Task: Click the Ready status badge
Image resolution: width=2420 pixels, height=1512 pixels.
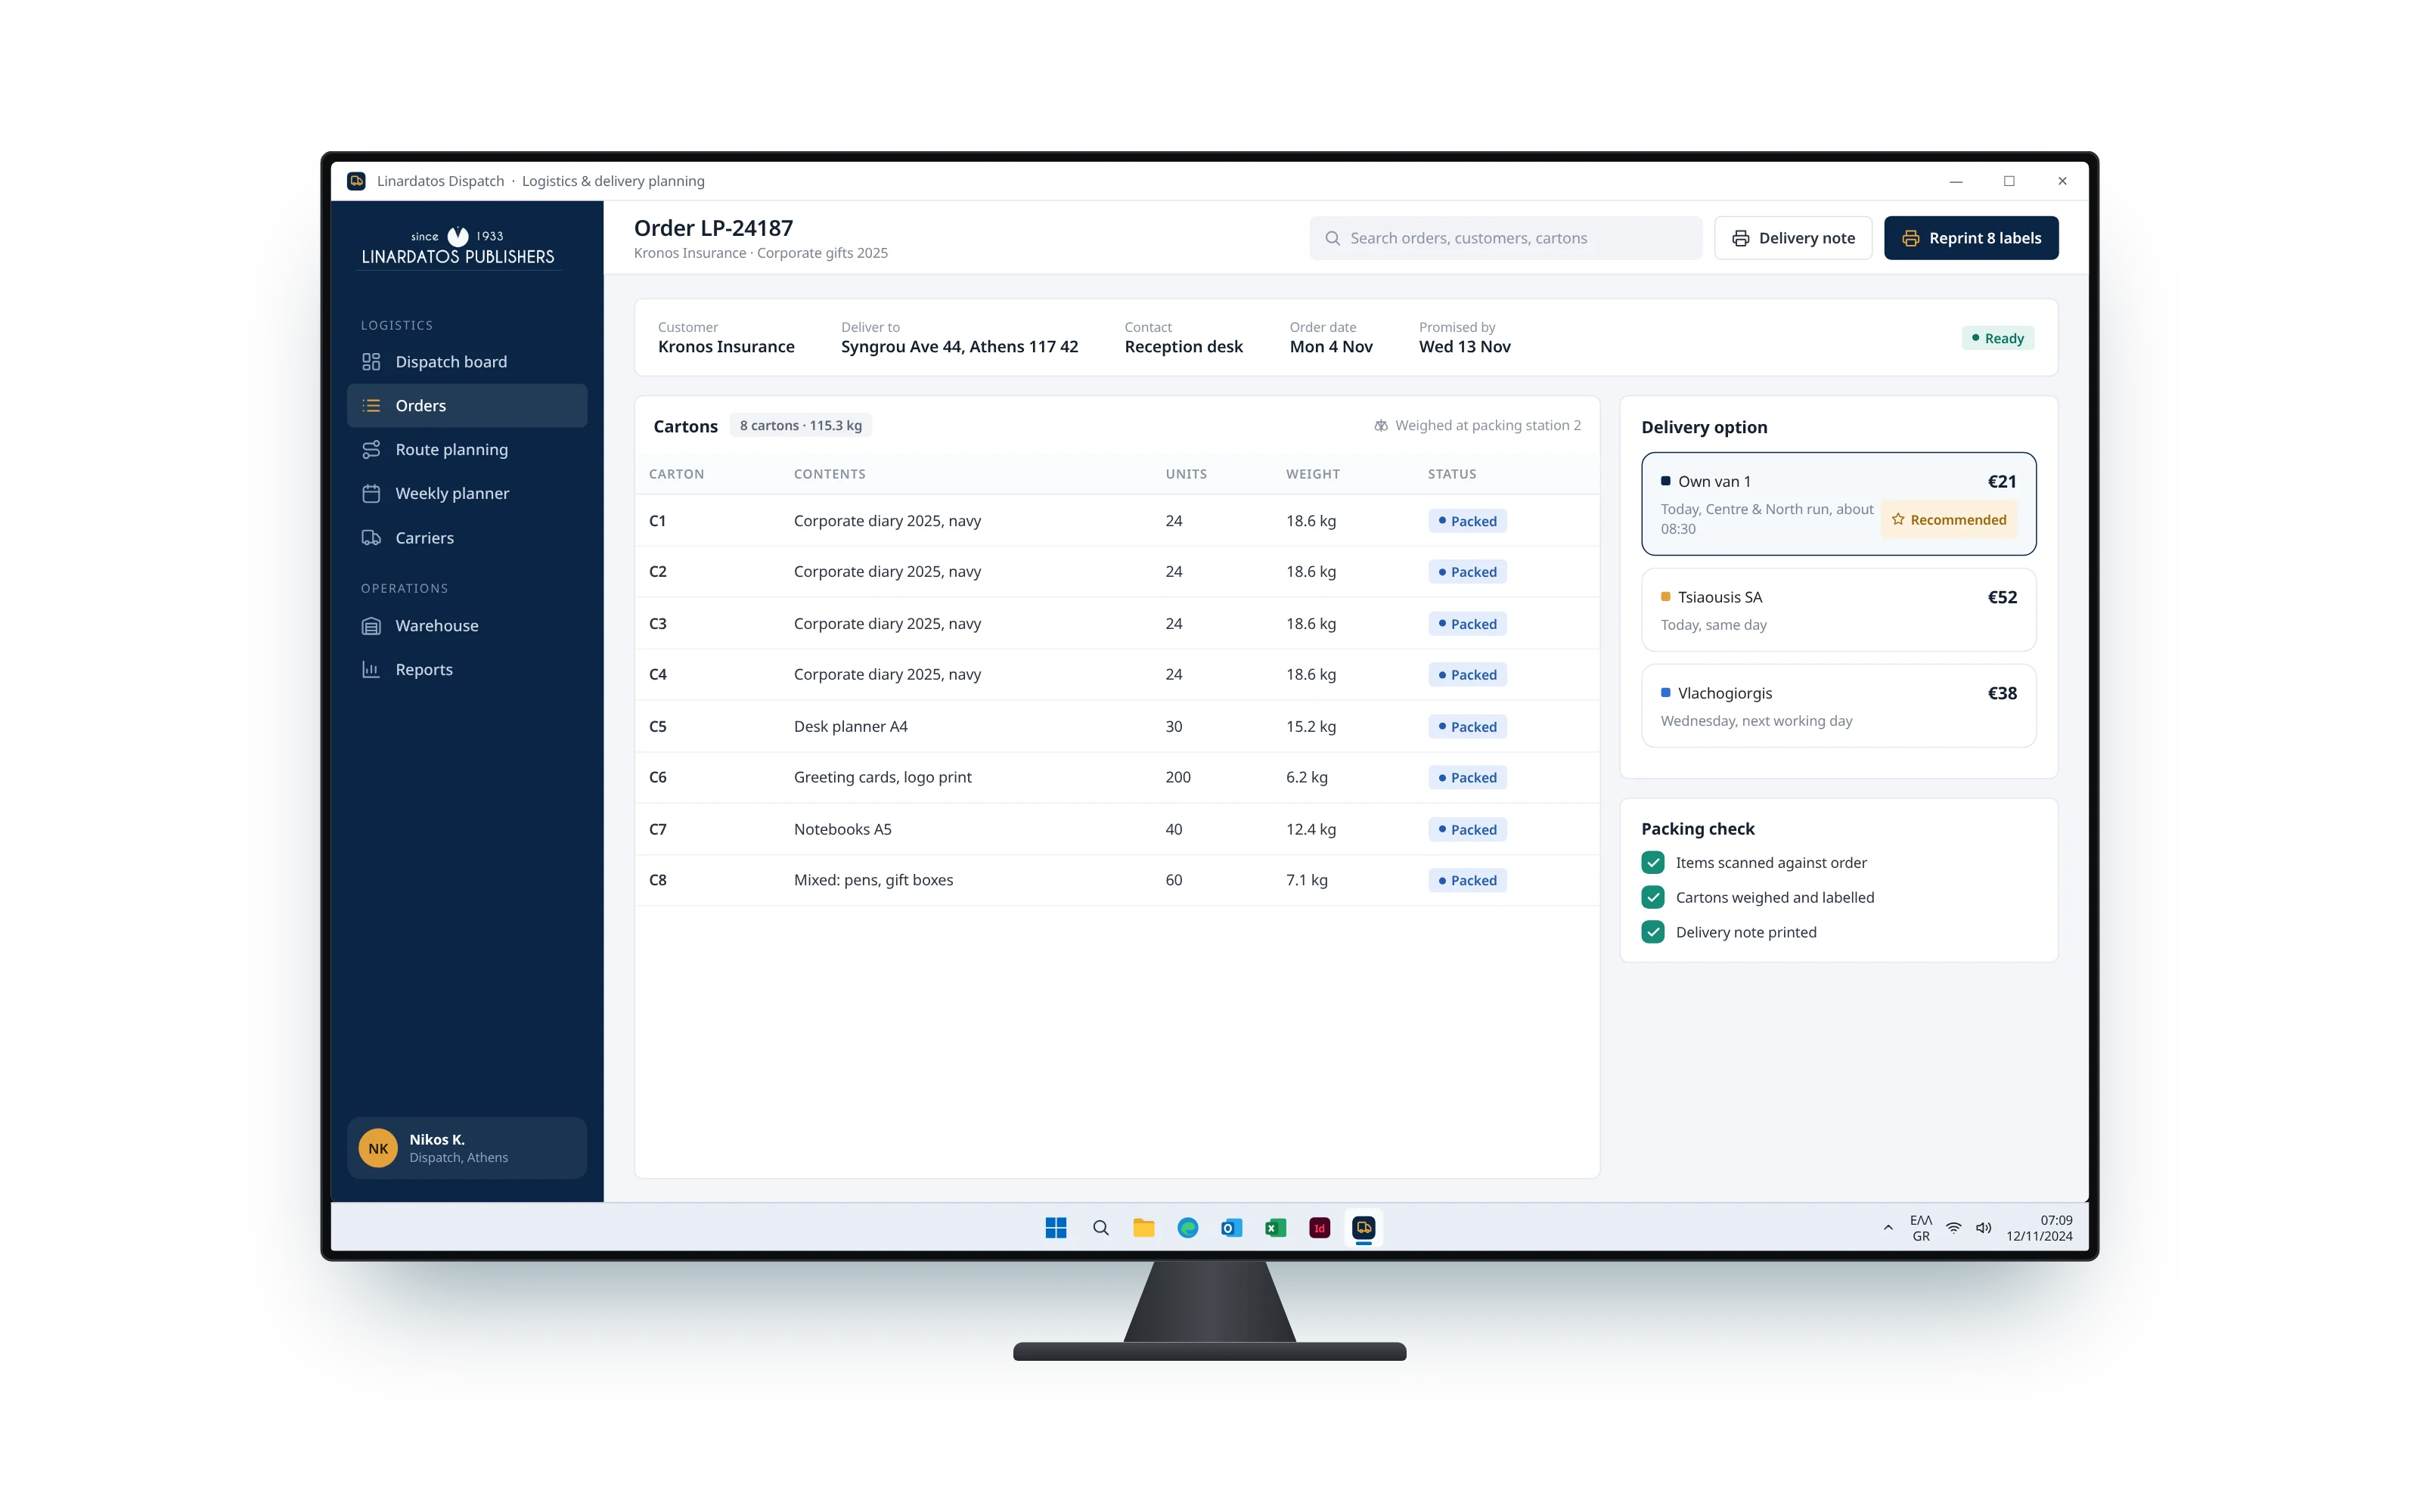Action: click(x=1997, y=339)
